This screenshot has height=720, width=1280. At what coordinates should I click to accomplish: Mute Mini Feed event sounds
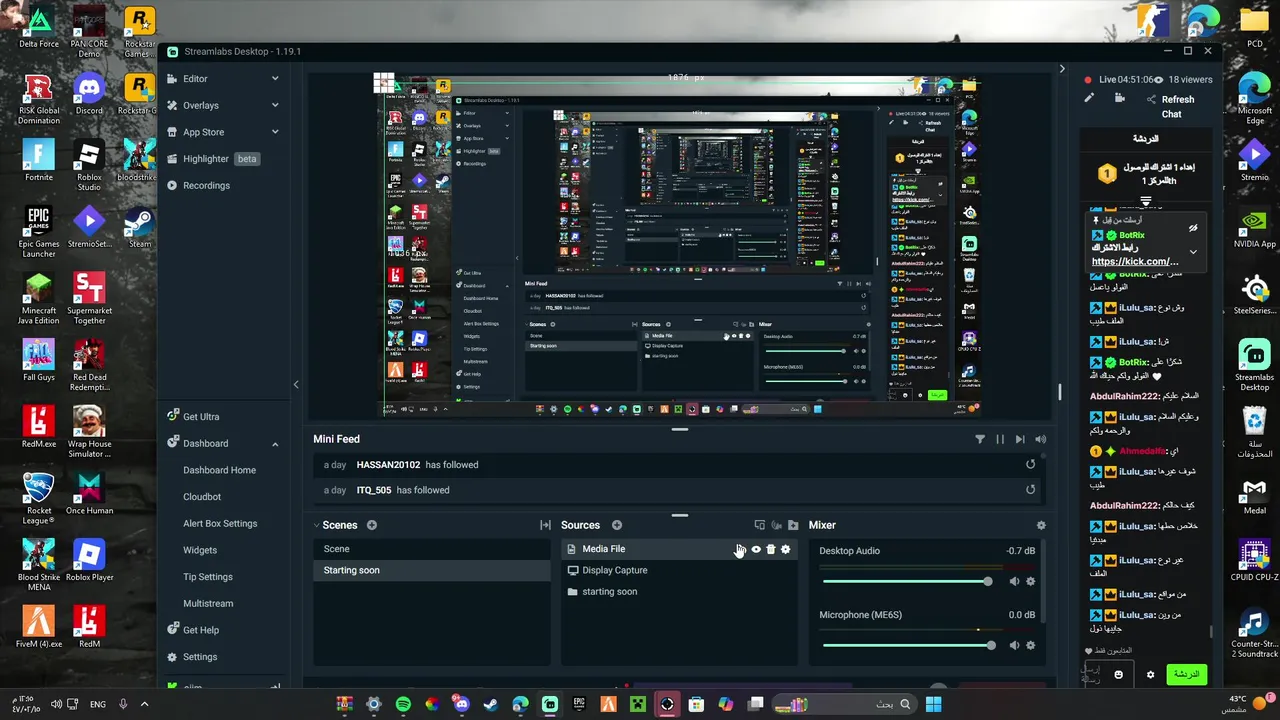coord(1041,439)
